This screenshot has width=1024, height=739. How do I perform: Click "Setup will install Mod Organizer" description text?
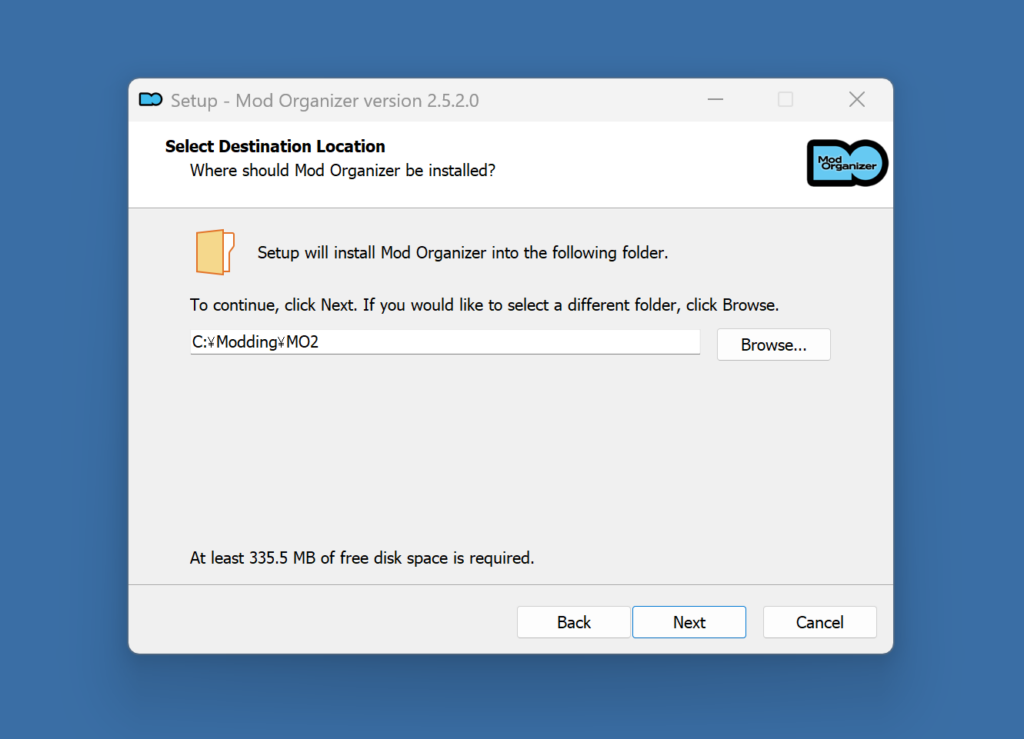(x=462, y=253)
